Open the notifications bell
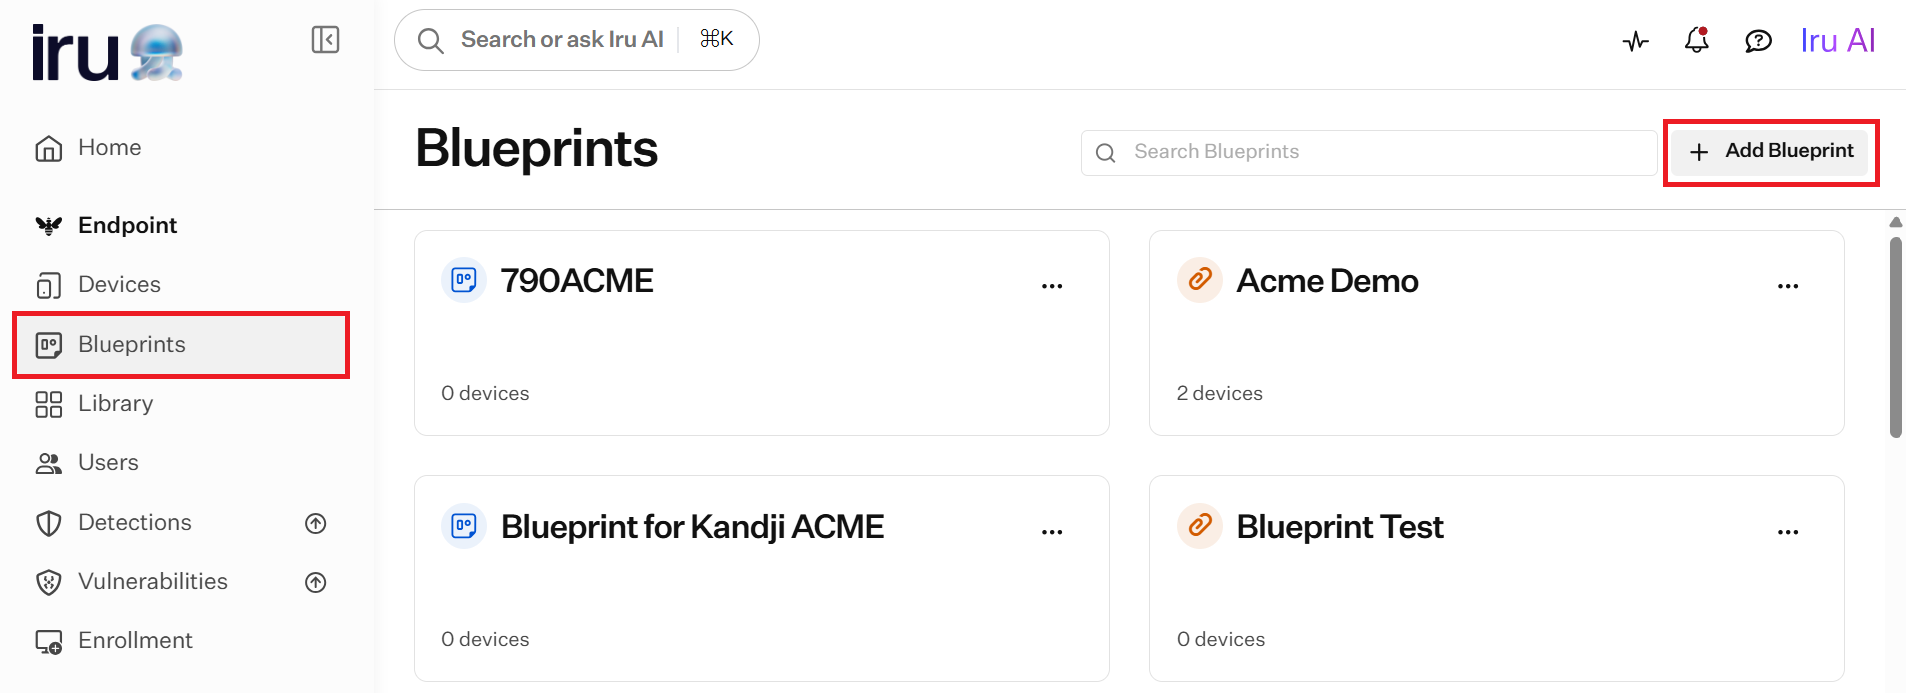The height and width of the screenshot is (693, 1906). pyautogui.click(x=1697, y=40)
